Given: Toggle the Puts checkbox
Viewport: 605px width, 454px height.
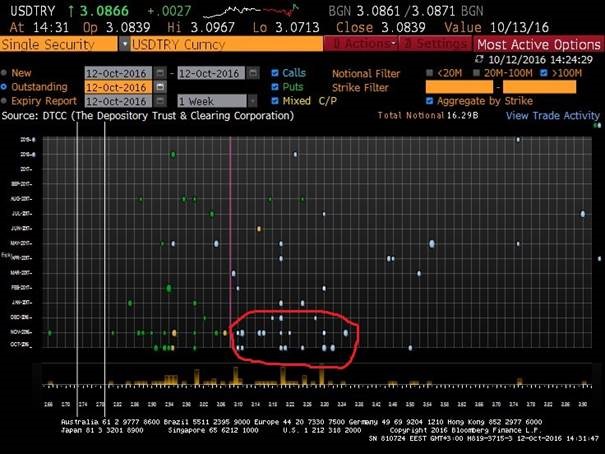Looking at the screenshot, I should coord(275,87).
